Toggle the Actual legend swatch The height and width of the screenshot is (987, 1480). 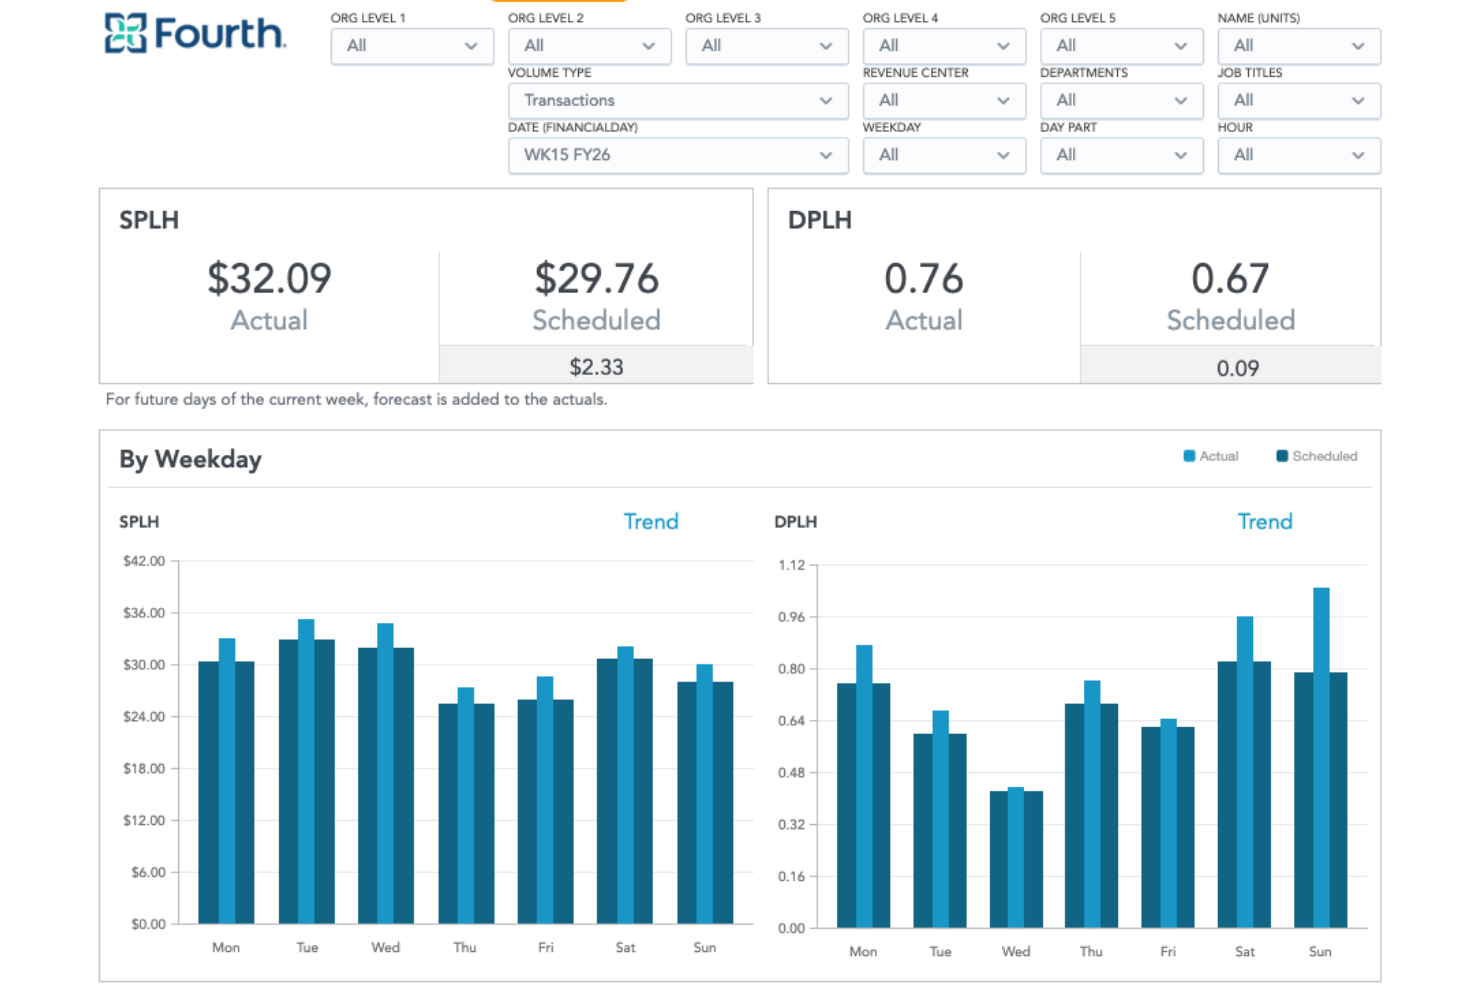(x=1189, y=456)
